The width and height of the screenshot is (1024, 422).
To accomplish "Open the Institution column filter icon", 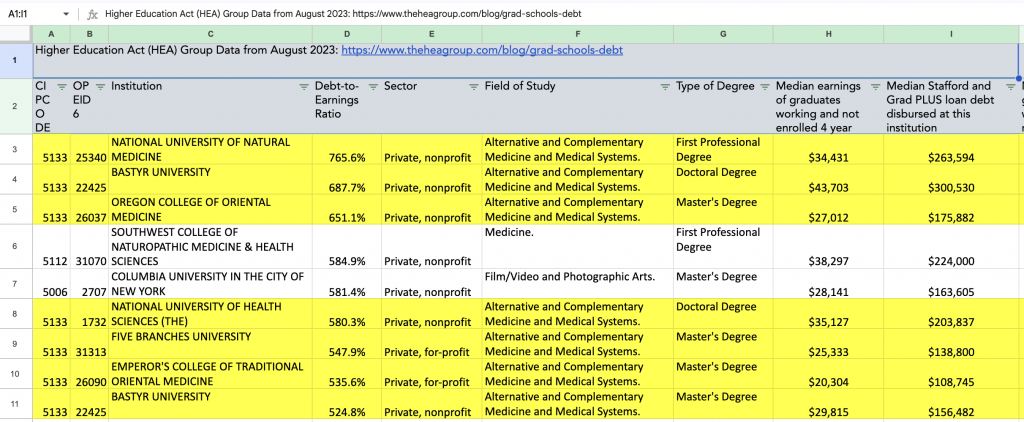I will (x=304, y=87).
